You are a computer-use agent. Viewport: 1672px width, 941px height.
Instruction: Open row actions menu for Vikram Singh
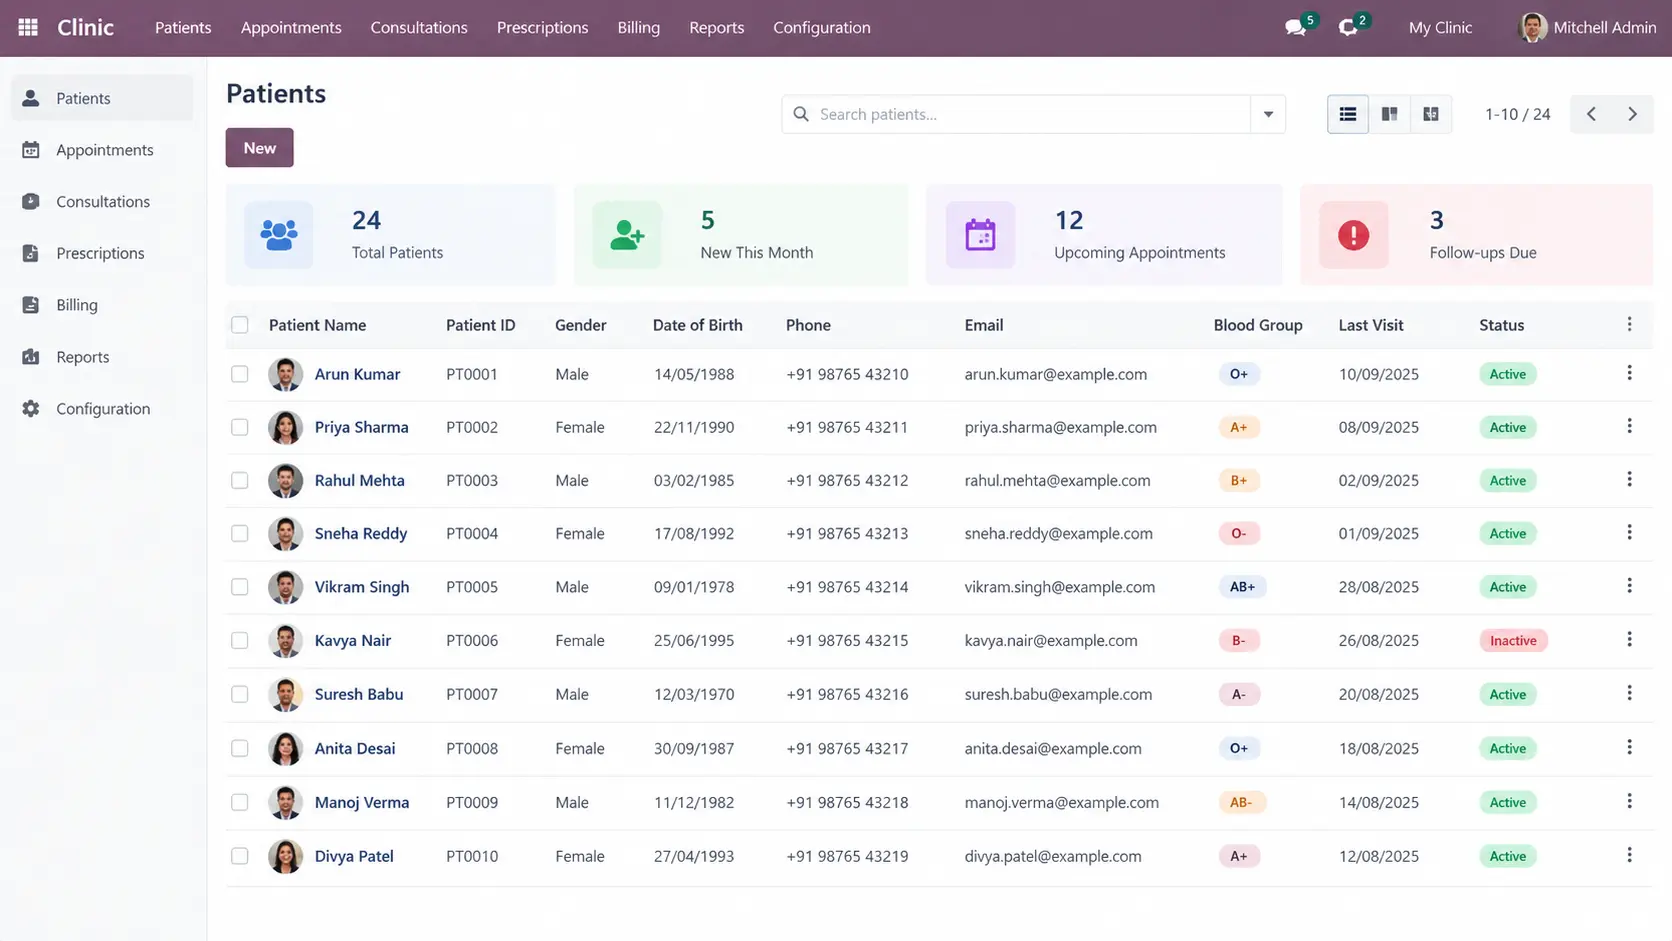1629,586
